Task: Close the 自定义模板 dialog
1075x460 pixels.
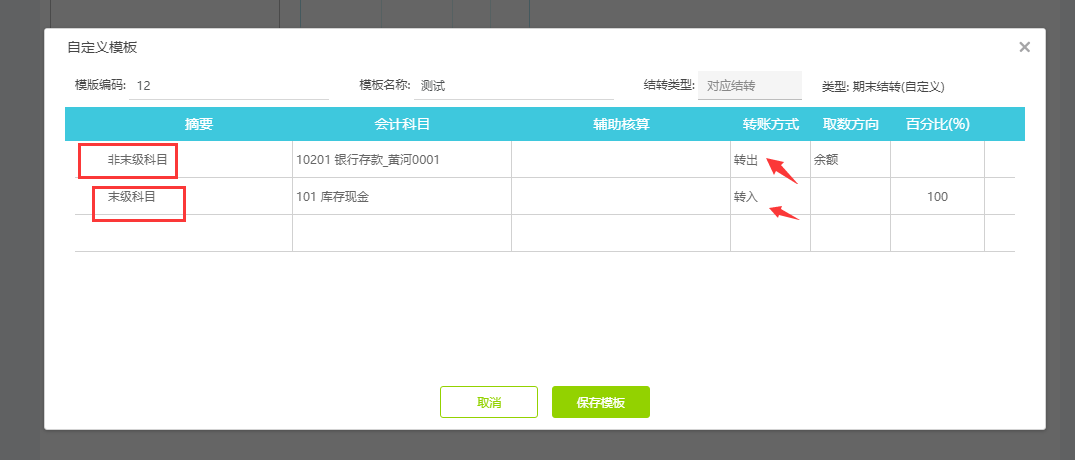Action: tap(1024, 47)
